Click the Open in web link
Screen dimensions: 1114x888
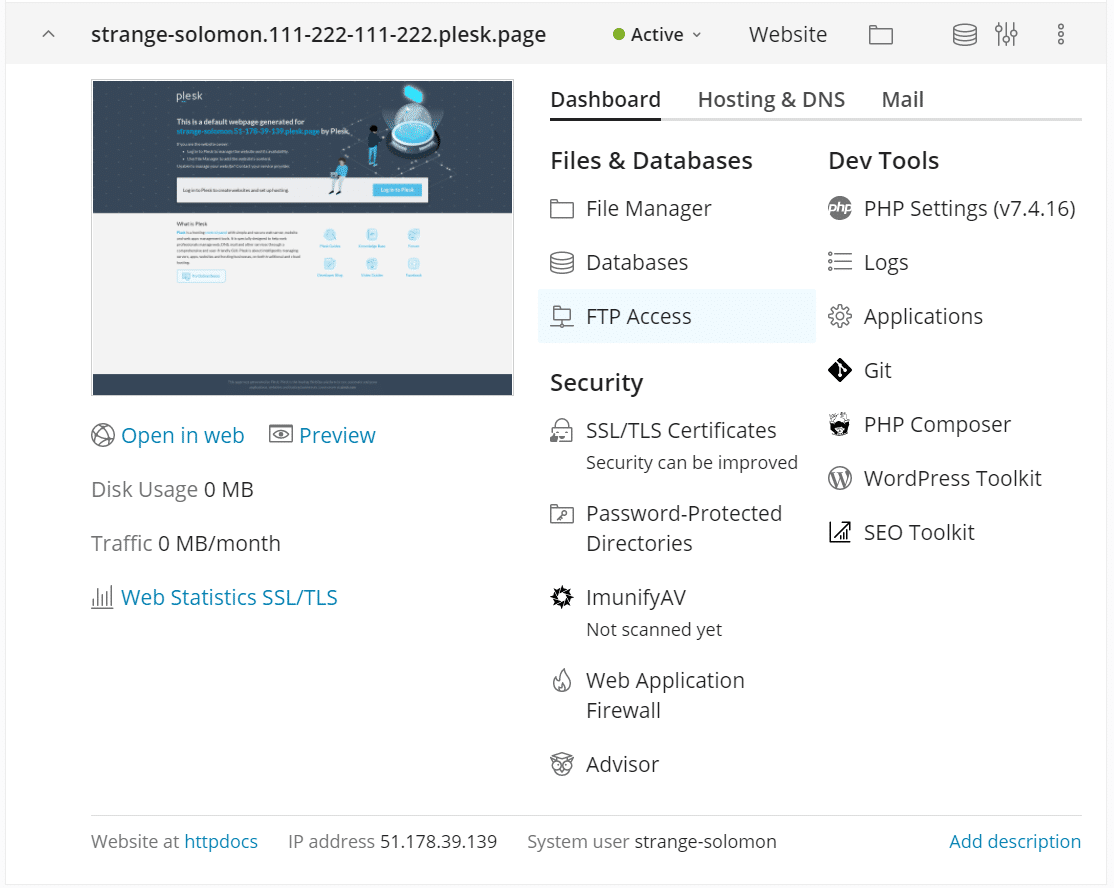[x=182, y=436]
